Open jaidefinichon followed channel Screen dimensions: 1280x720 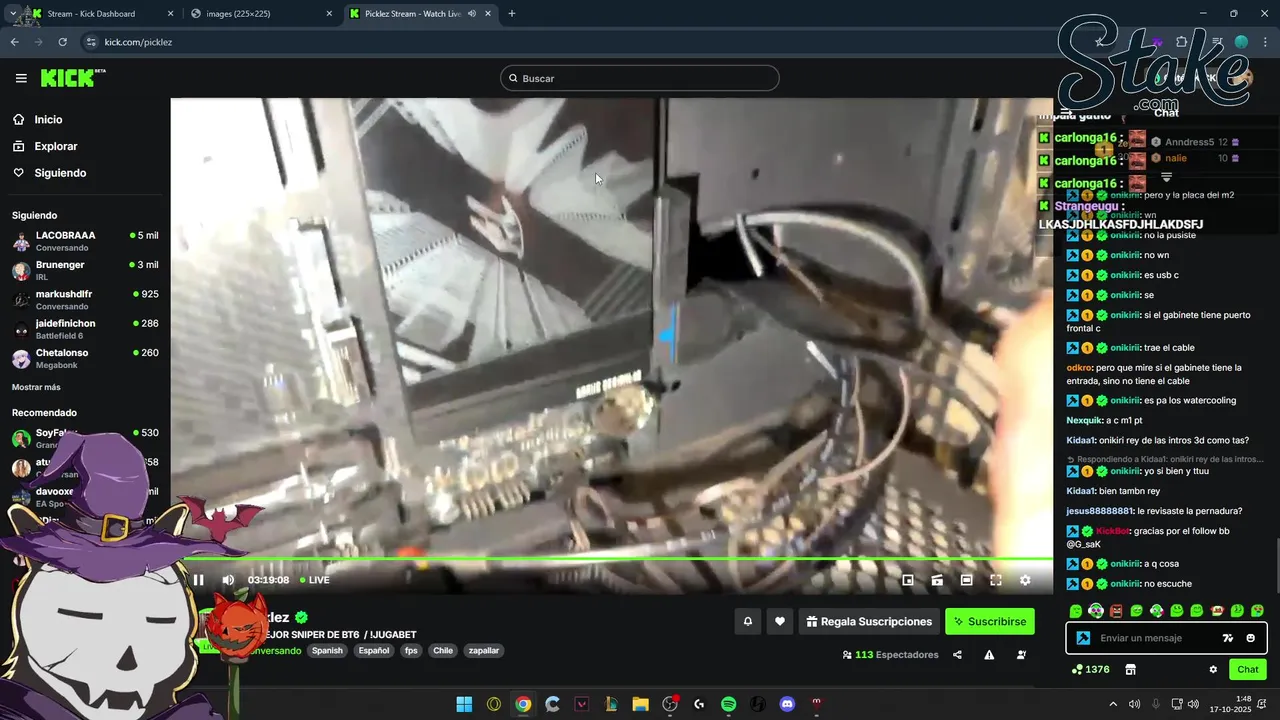point(85,329)
